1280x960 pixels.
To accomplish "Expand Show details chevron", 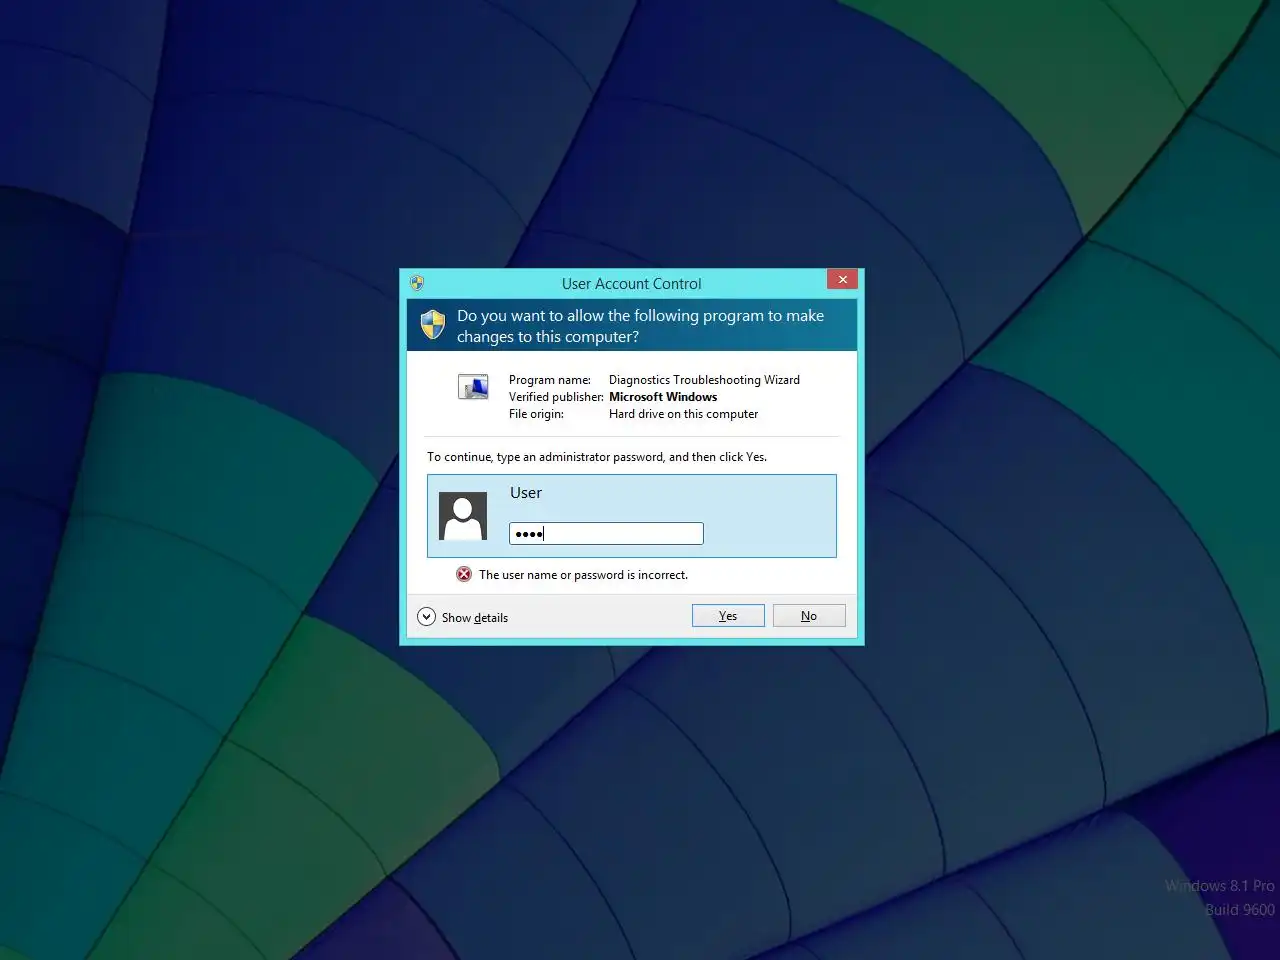I will pyautogui.click(x=426, y=617).
